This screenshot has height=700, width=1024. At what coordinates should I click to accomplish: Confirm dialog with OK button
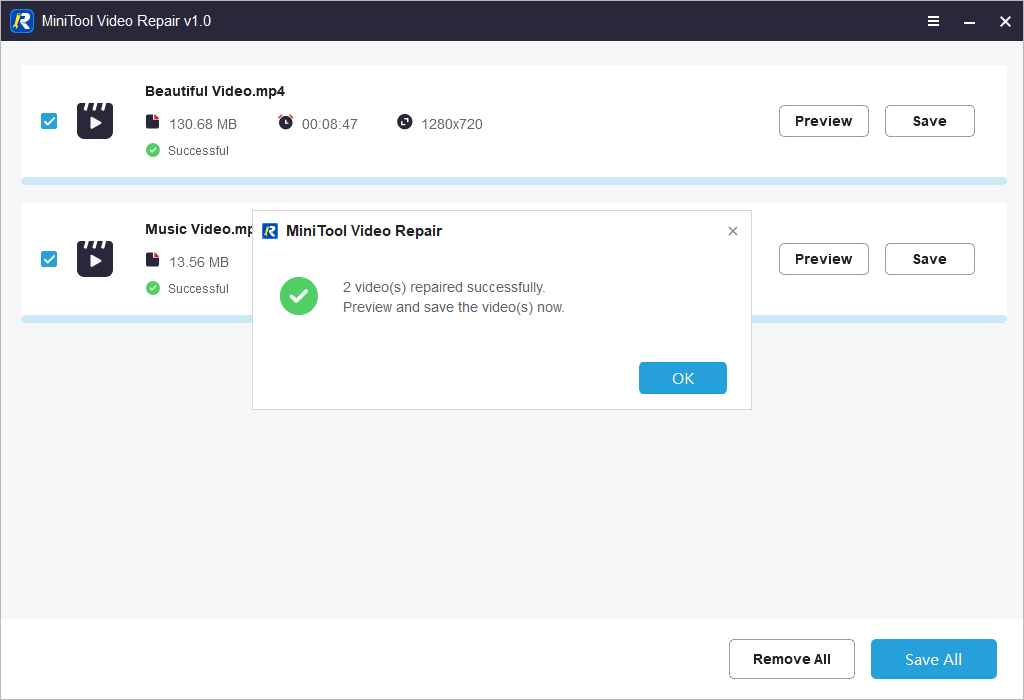[x=682, y=378]
